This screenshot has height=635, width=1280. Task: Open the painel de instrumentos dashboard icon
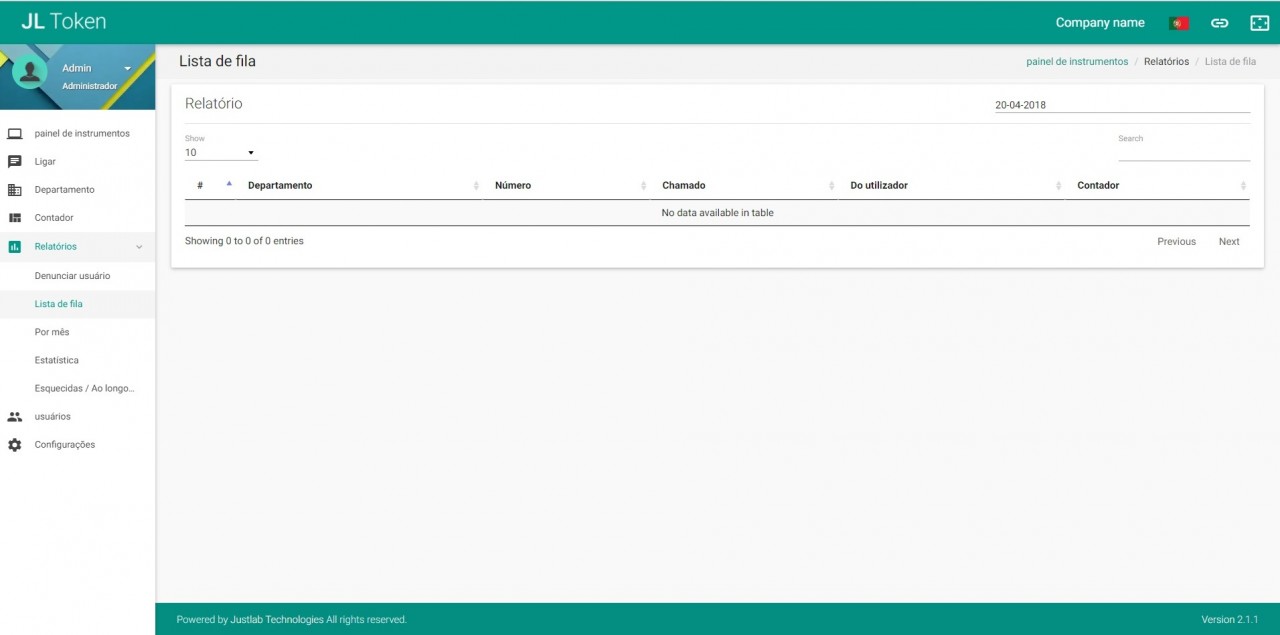tap(14, 133)
